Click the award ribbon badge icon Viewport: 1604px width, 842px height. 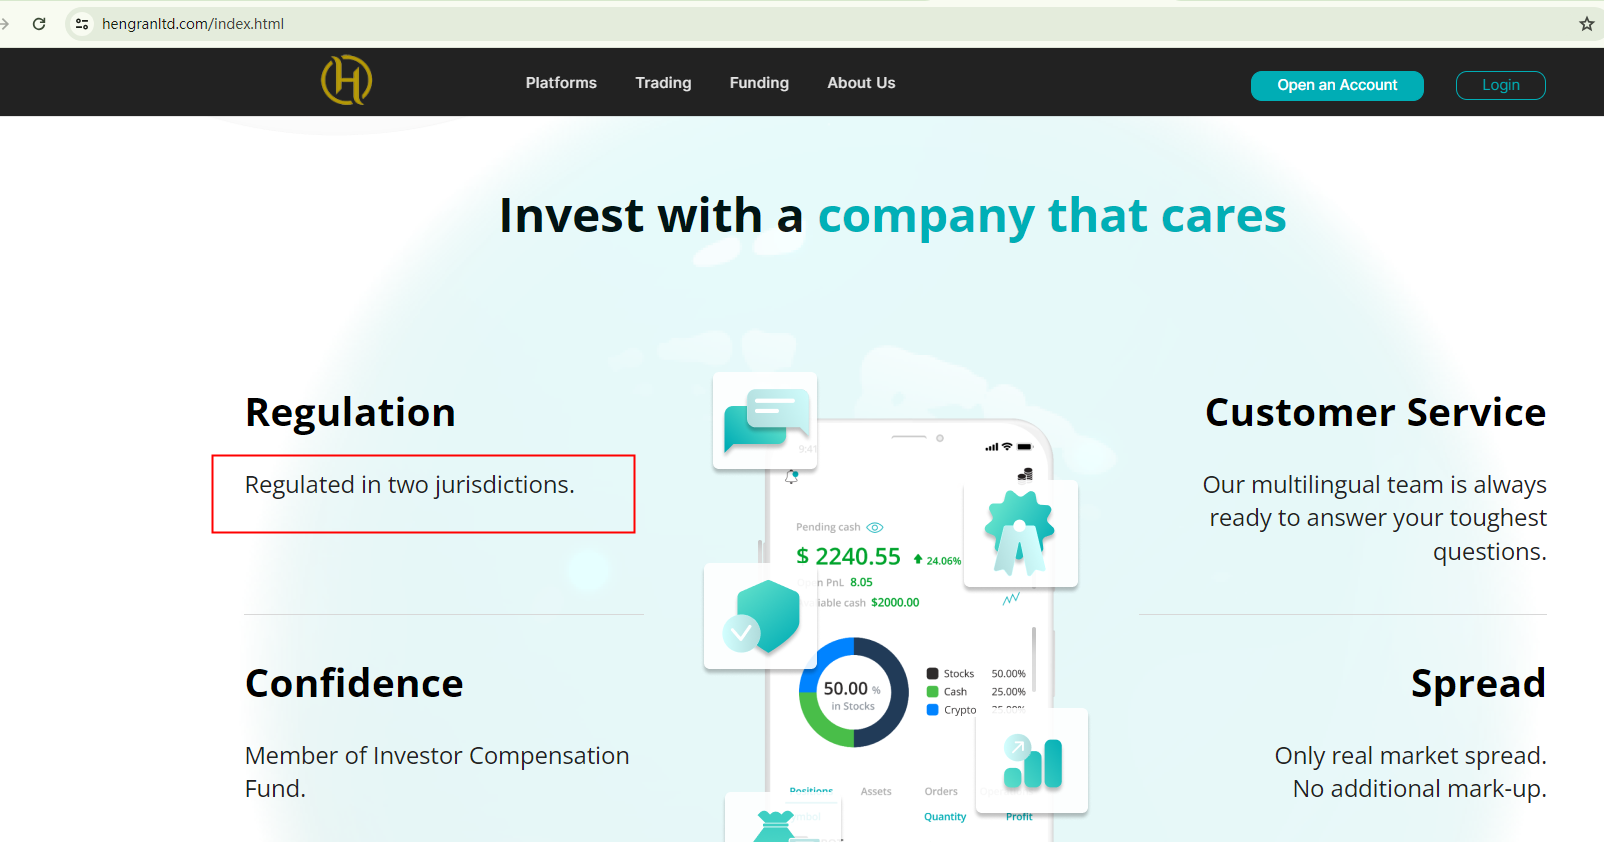[x=1020, y=533]
